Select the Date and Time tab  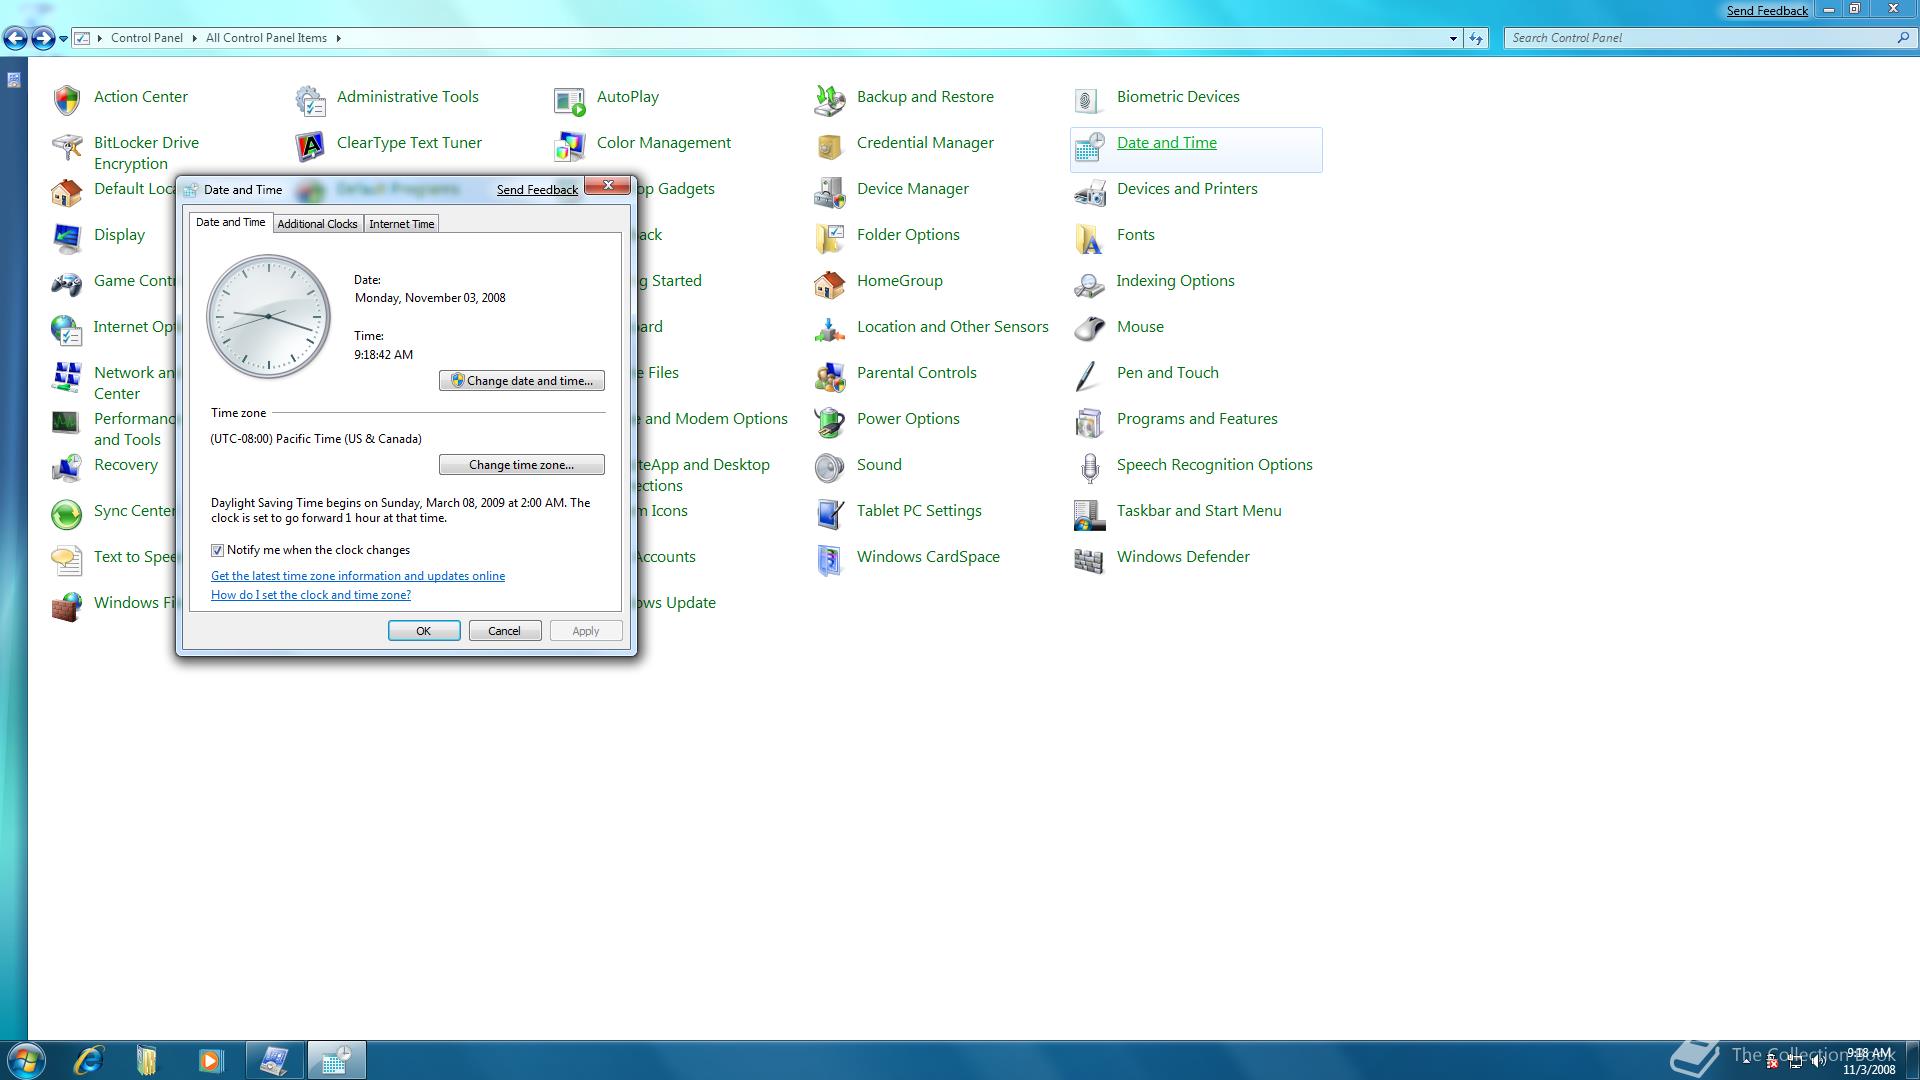point(231,222)
